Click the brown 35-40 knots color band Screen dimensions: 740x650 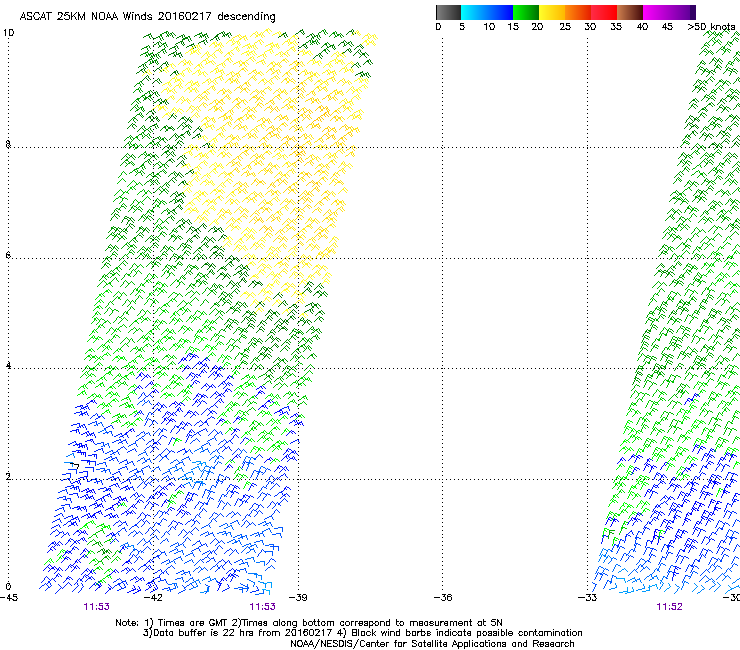click(x=630, y=12)
